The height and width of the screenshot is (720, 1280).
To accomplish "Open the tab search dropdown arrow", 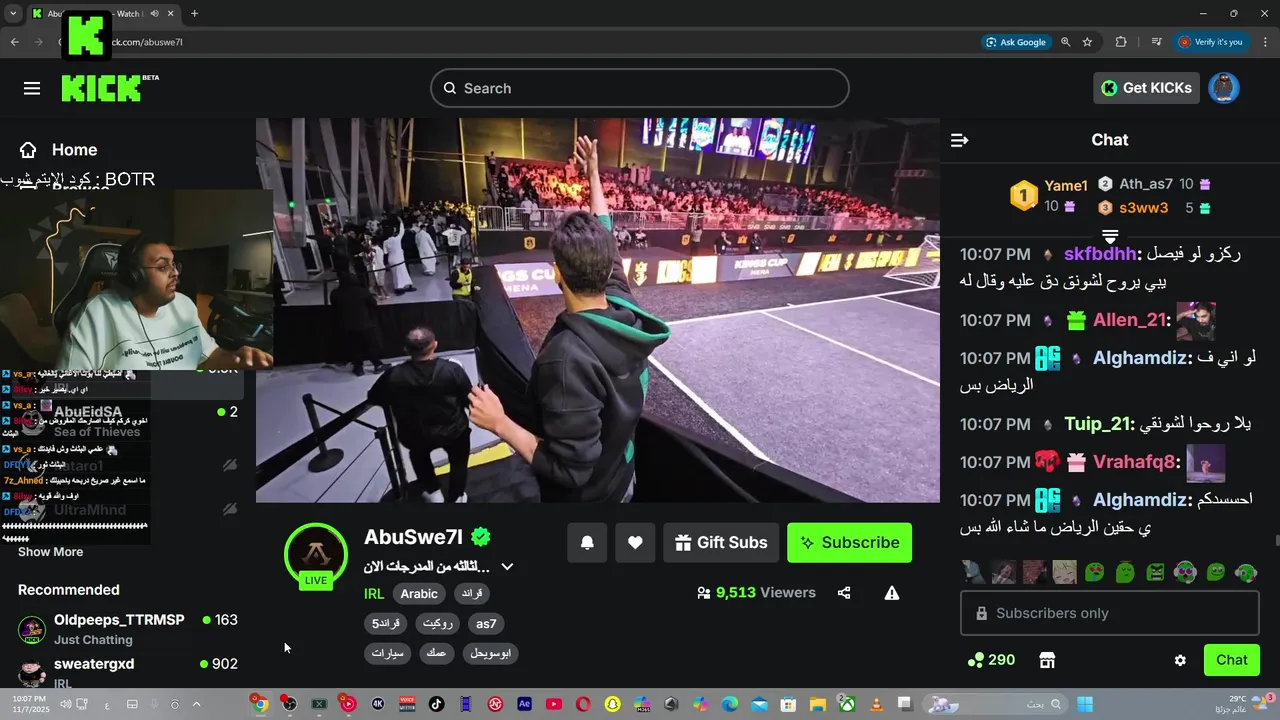I will [x=13, y=14].
